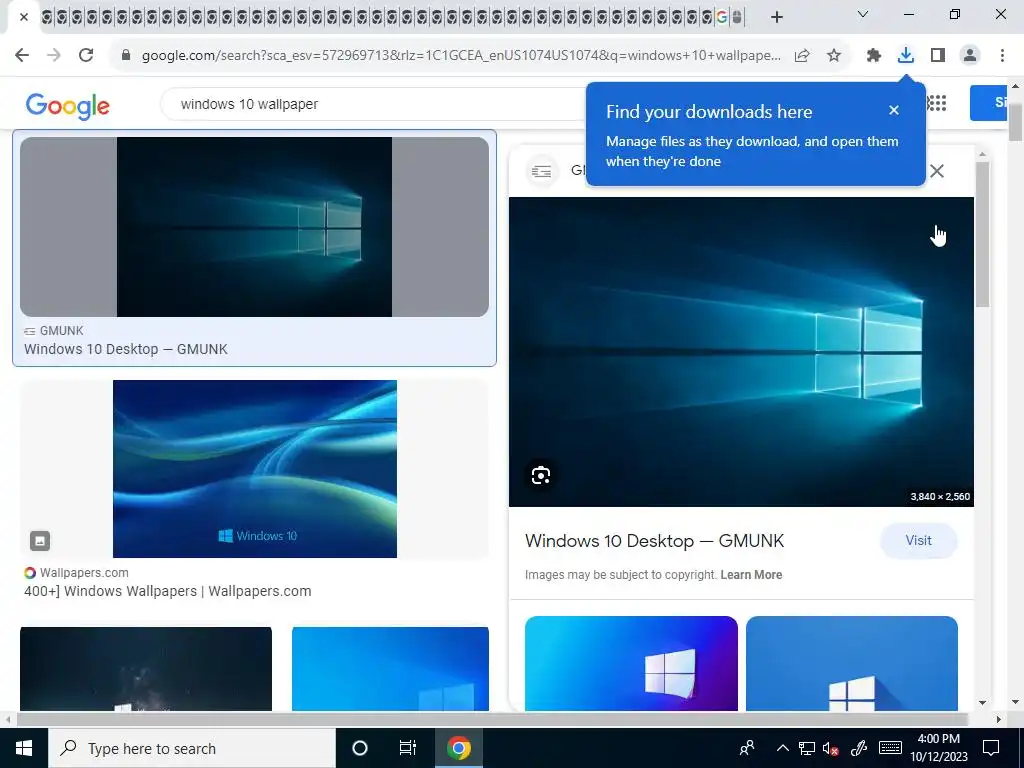Image resolution: width=1024 pixels, height=768 pixels.
Task: Open network status tray icon
Action: coord(807,748)
